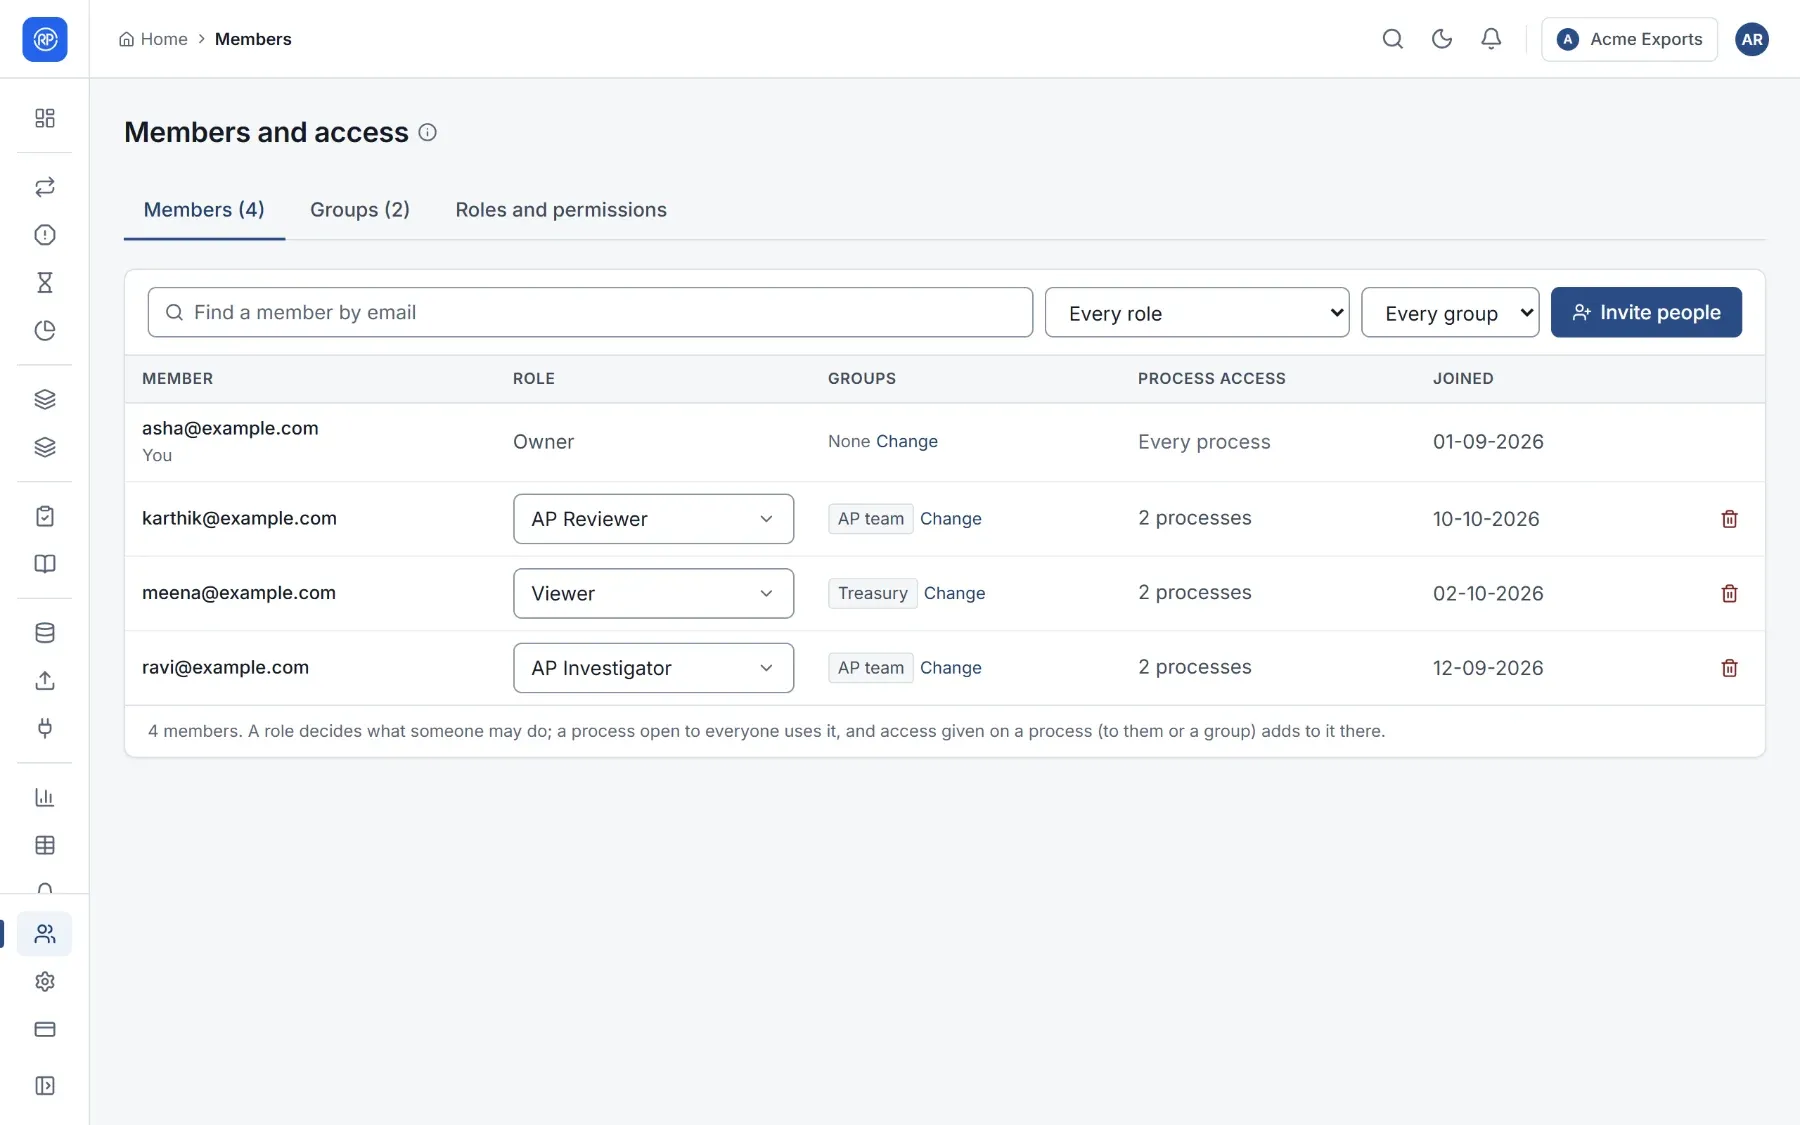Open the hourglass sidebar icon
1800x1125 pixels.
click(x=45, y=283)
